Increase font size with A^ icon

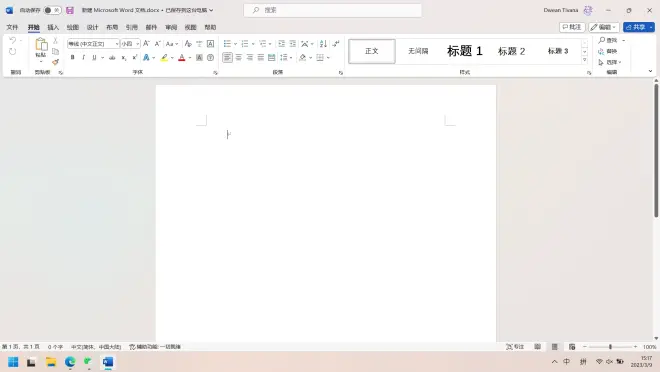point(146,43)
